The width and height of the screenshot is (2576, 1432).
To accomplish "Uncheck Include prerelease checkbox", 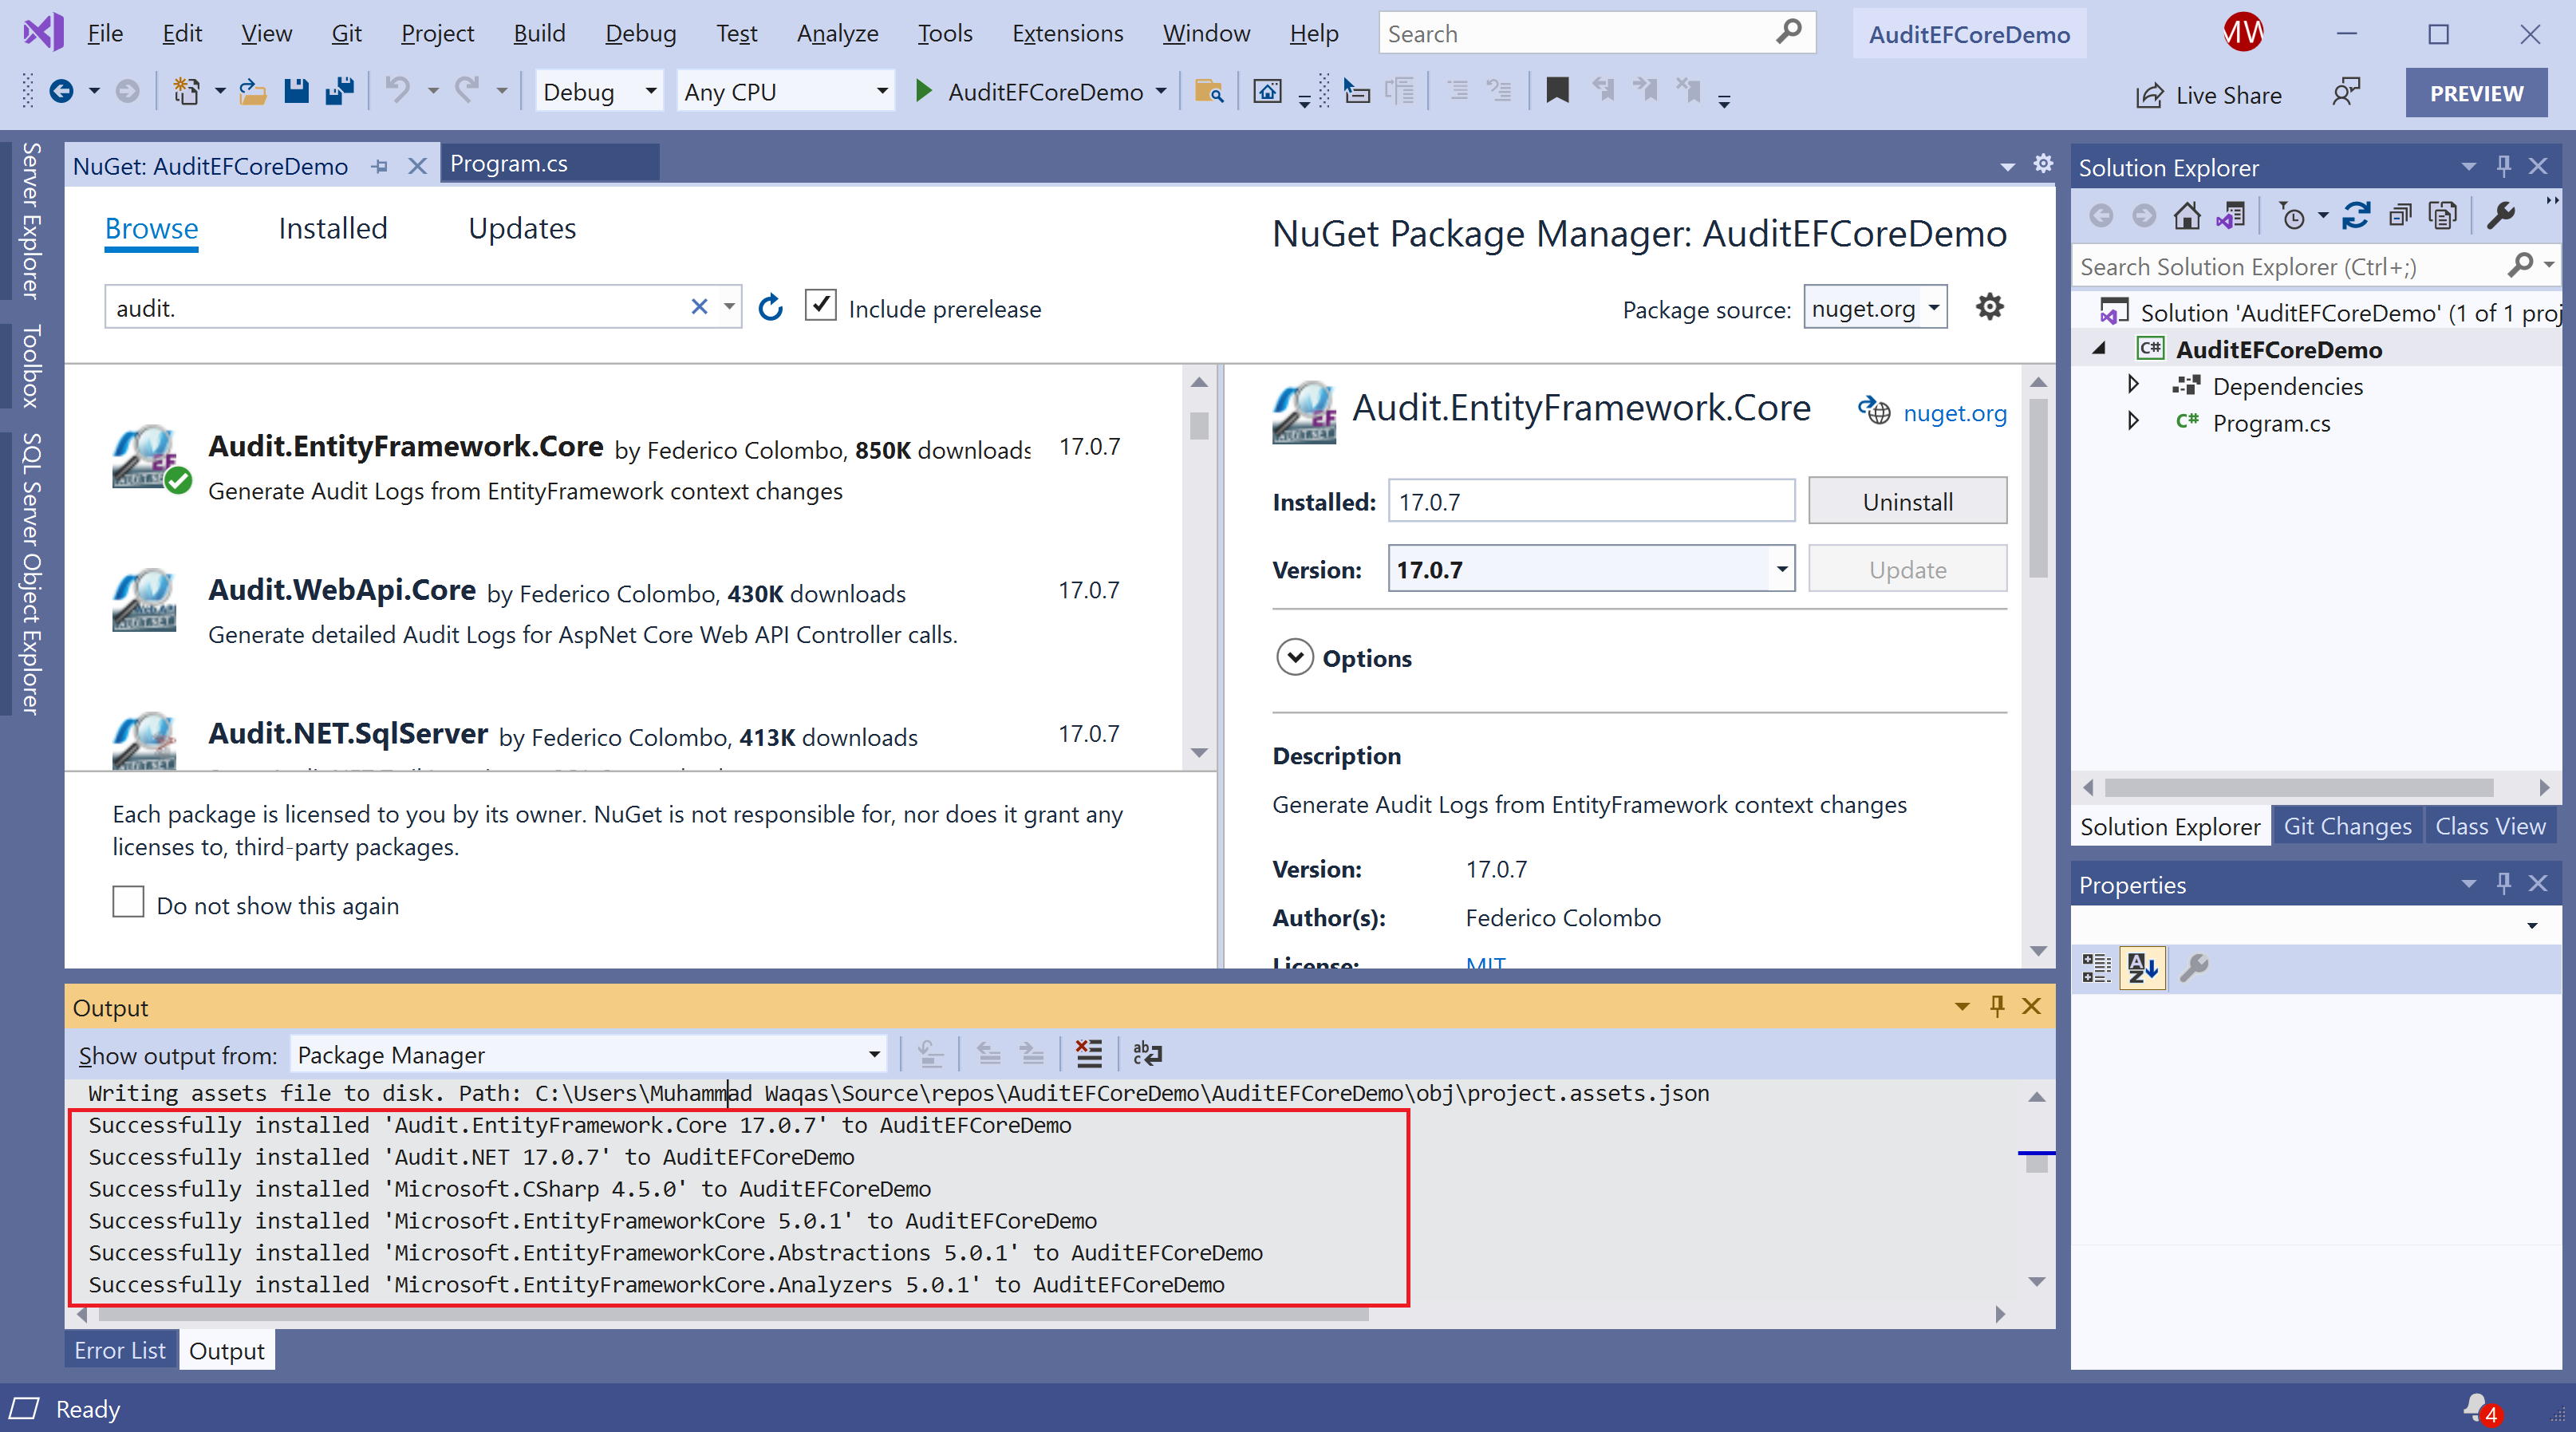I will (x=820, y=306).
